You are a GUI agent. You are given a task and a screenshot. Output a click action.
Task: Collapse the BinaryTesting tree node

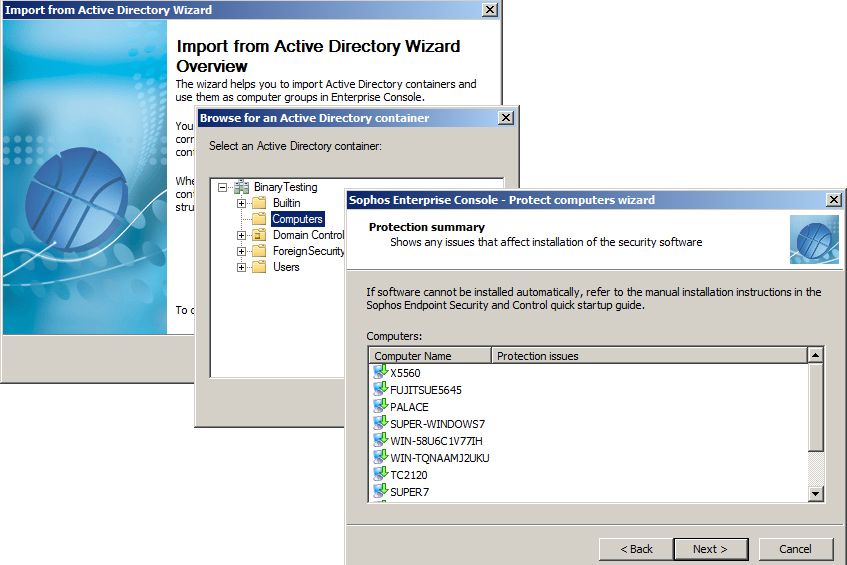(x=223, y=187)
